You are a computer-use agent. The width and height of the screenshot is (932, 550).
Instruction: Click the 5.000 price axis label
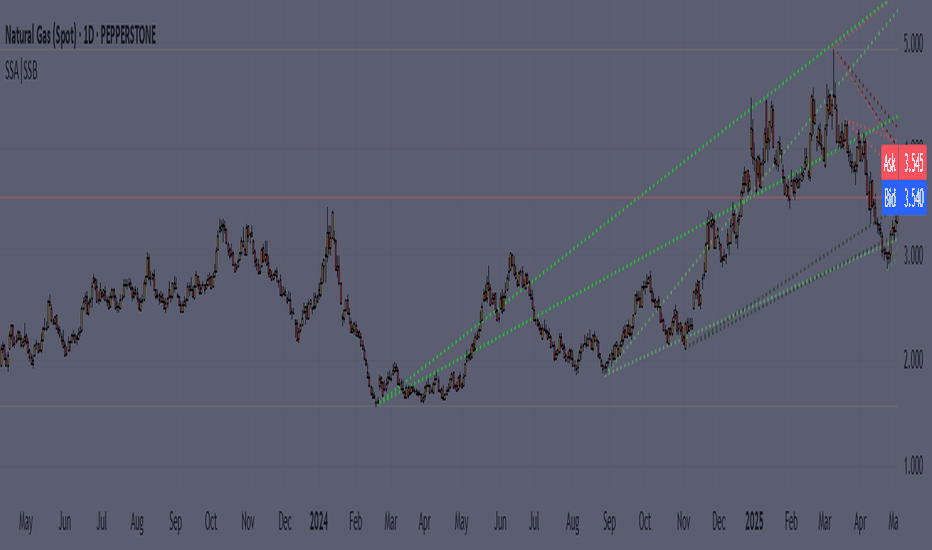[x=913, y=45]
